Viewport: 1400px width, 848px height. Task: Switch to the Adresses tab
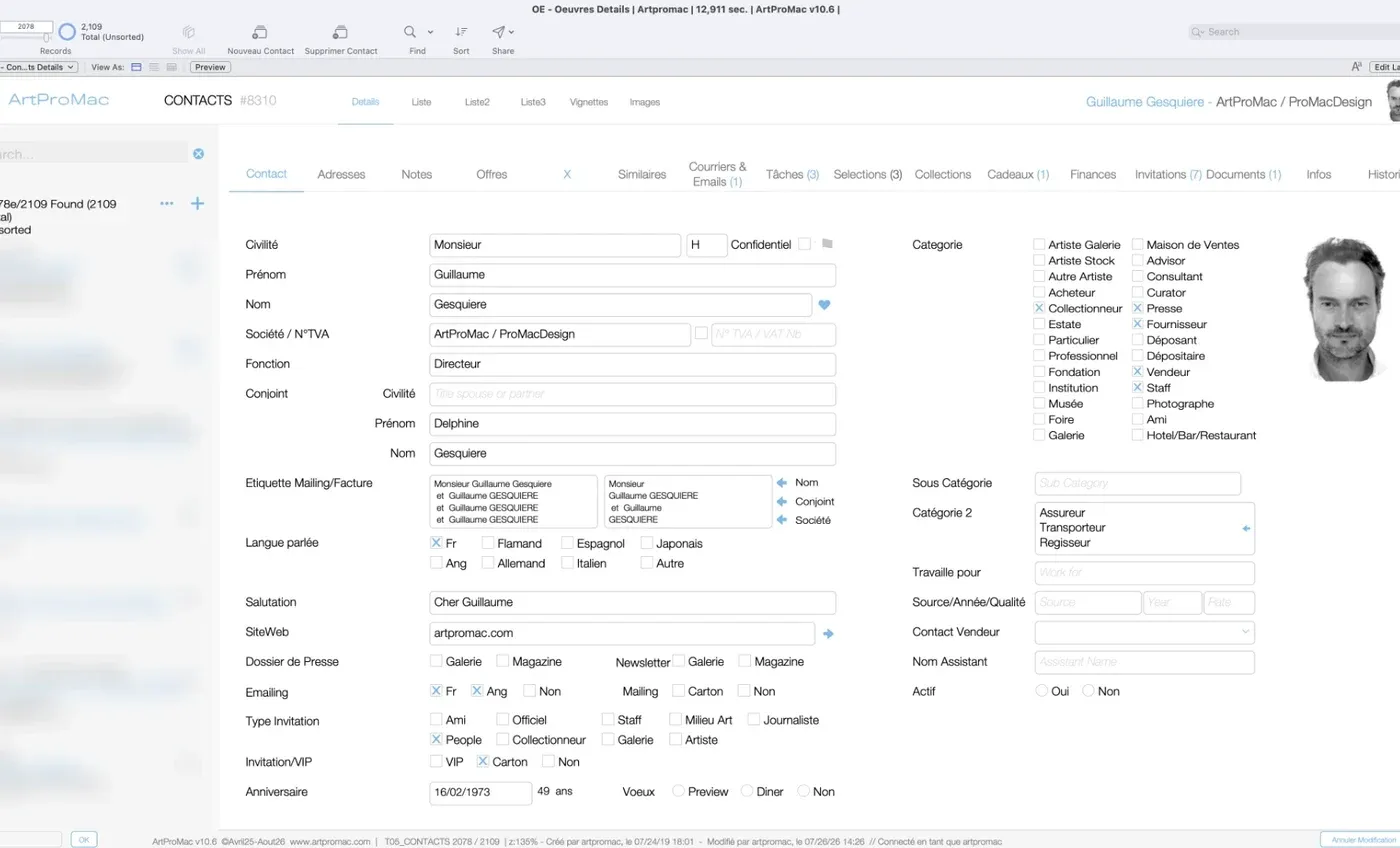coord(341,174)
